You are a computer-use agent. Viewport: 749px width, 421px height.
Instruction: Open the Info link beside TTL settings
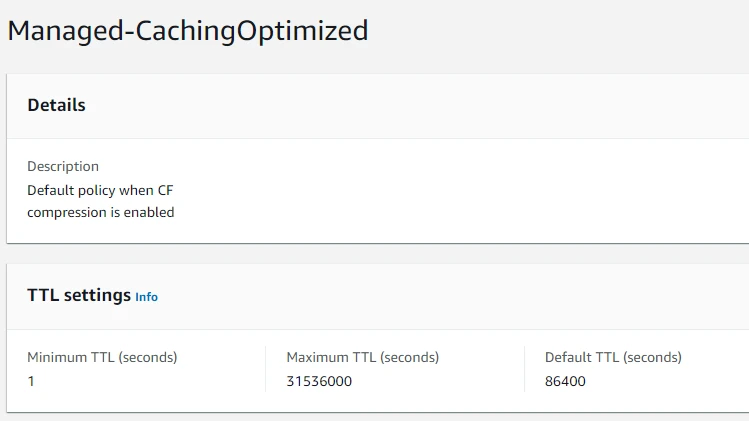146,297
